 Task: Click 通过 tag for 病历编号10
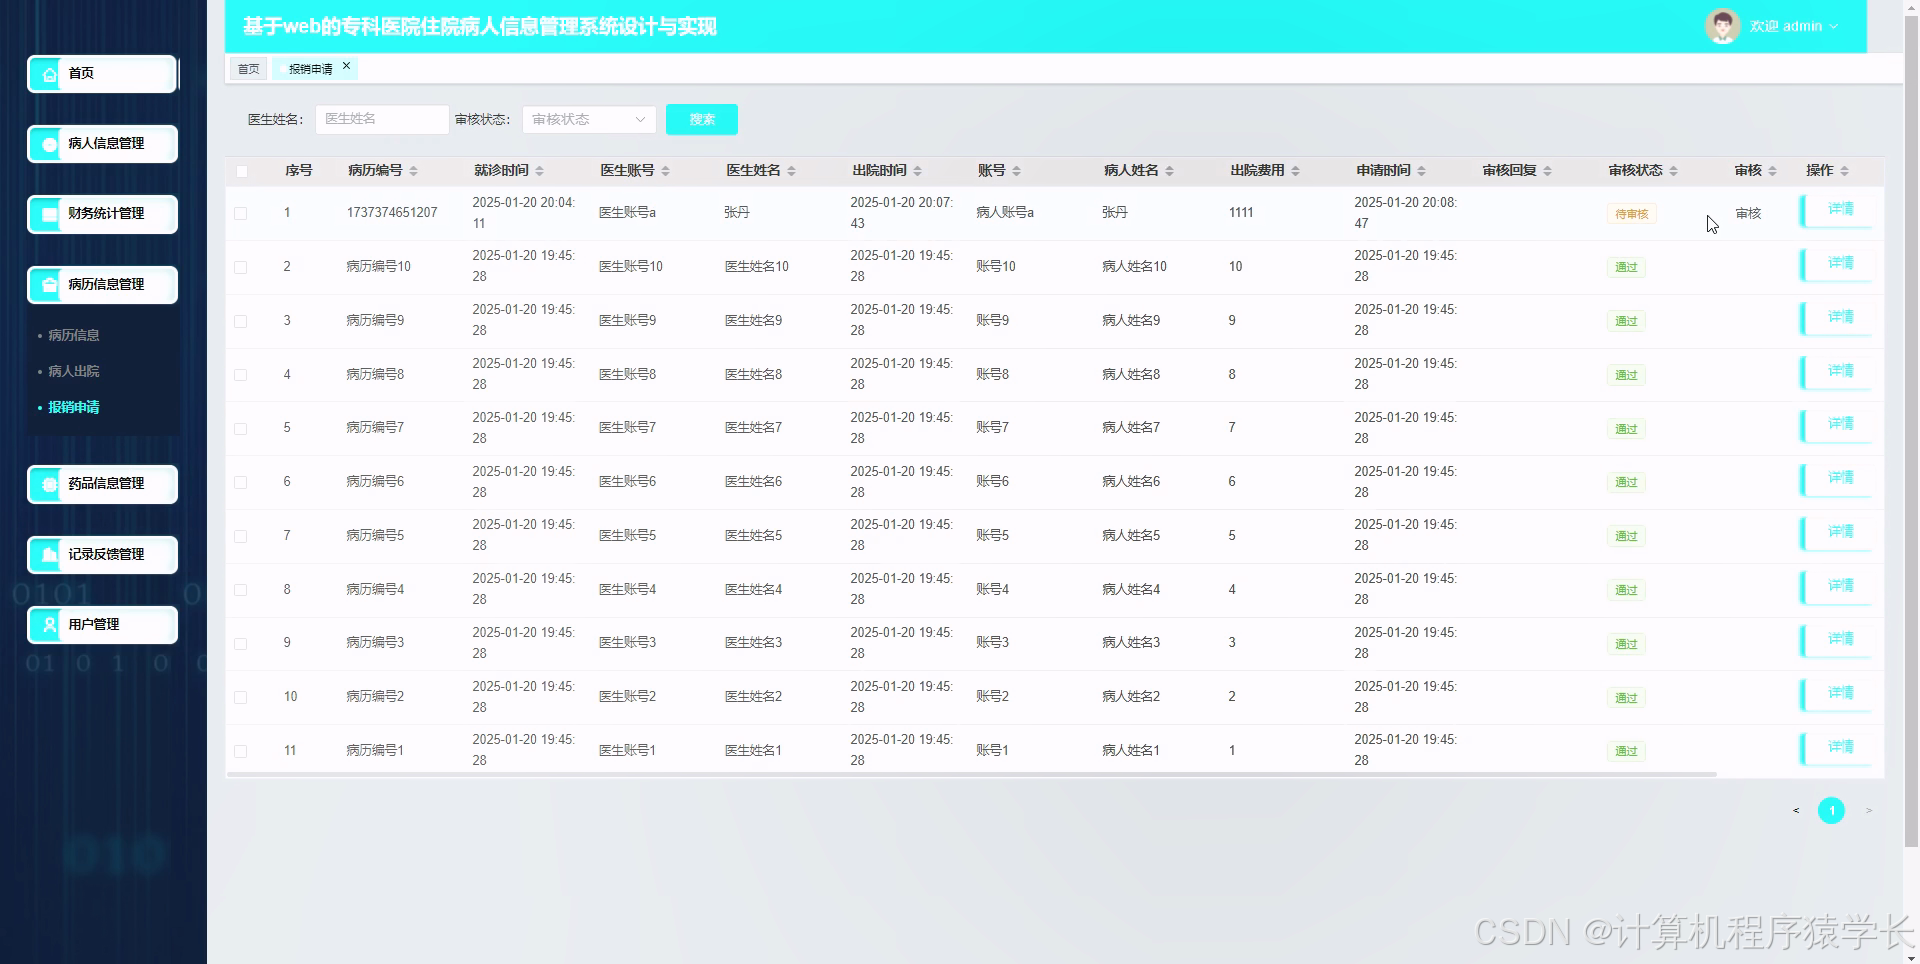[x=1626, y=267]
